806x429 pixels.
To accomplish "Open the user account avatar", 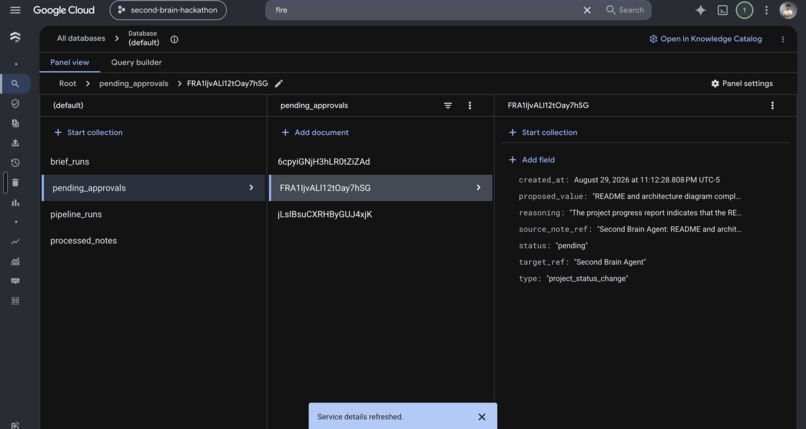I will (x=788, y=10).
